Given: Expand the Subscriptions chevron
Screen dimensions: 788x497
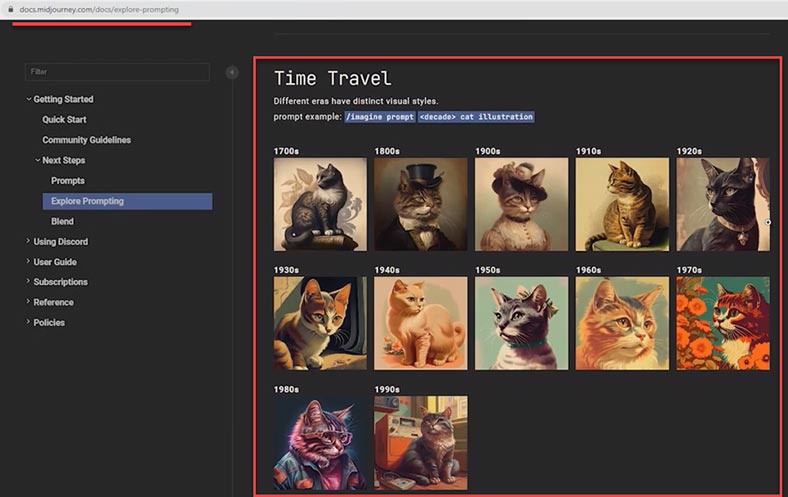Looking at the screenshot, I should [x=28, y=281].
